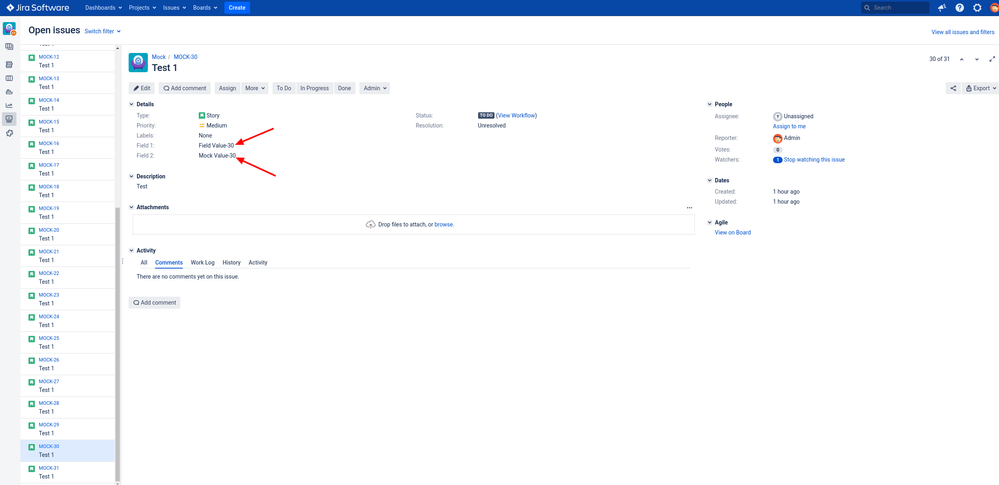The height and width of the screenshot is (485, 999).
Task: Click the Admin reporter avatar
Action: coord(777,138)
